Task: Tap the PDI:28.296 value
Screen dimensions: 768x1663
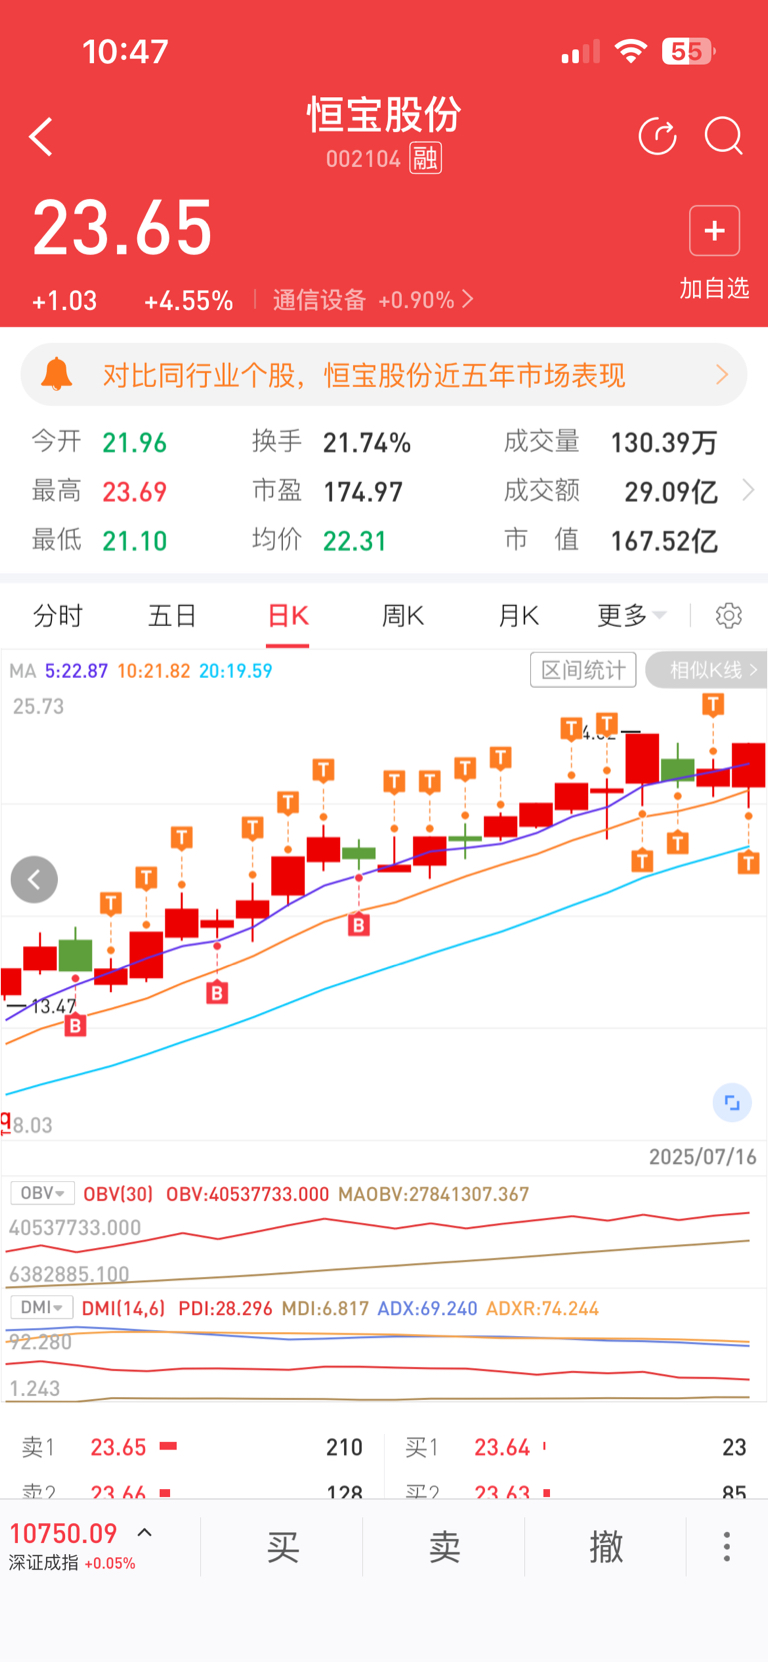Action: [x=225, y=1308]
